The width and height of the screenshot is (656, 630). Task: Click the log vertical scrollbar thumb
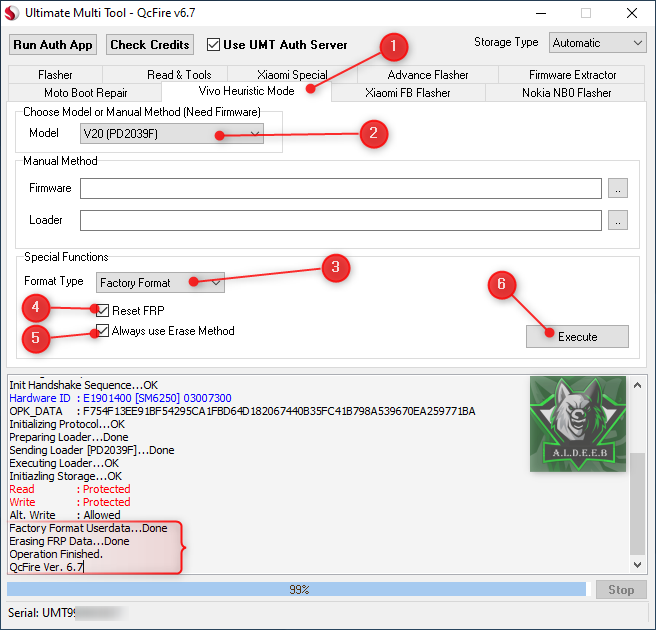[x=637, y=503]
